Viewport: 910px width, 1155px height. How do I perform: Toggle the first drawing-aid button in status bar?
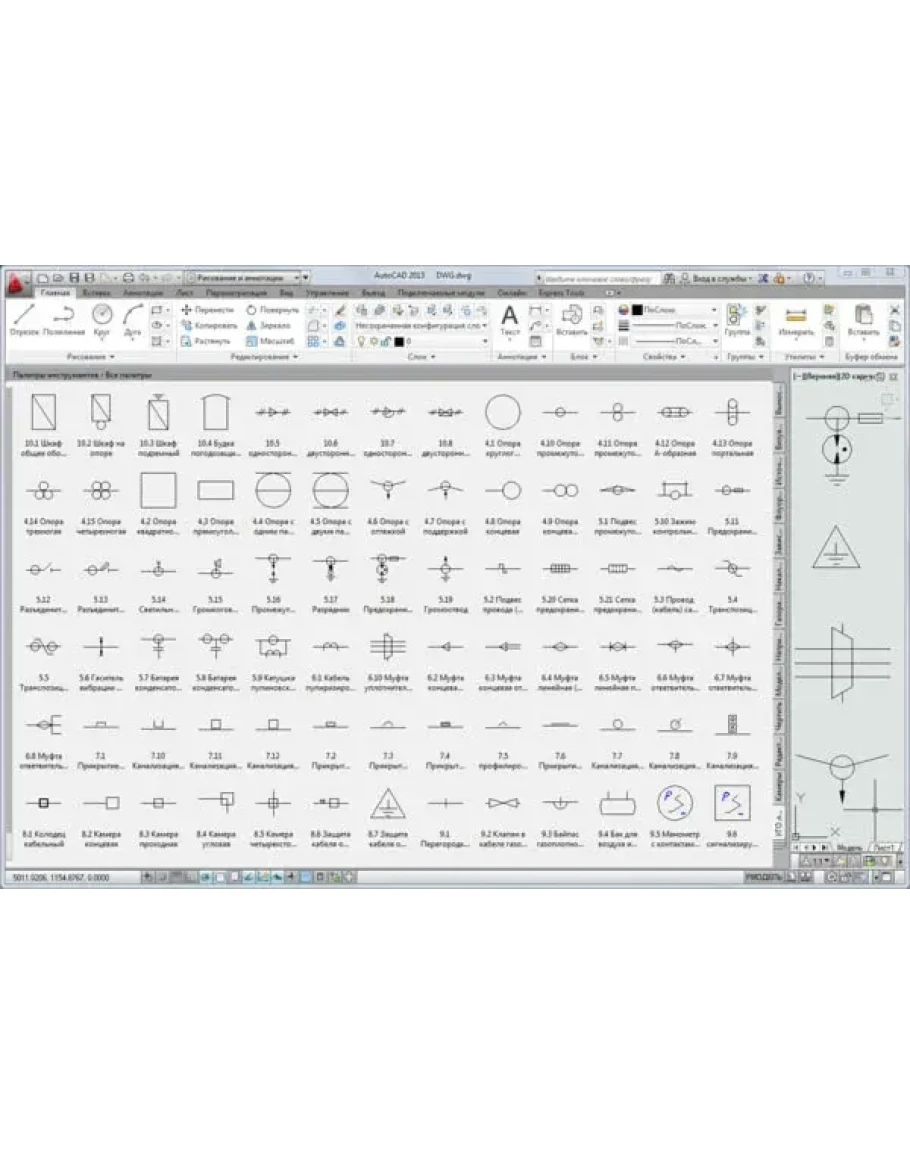point(147,877)
